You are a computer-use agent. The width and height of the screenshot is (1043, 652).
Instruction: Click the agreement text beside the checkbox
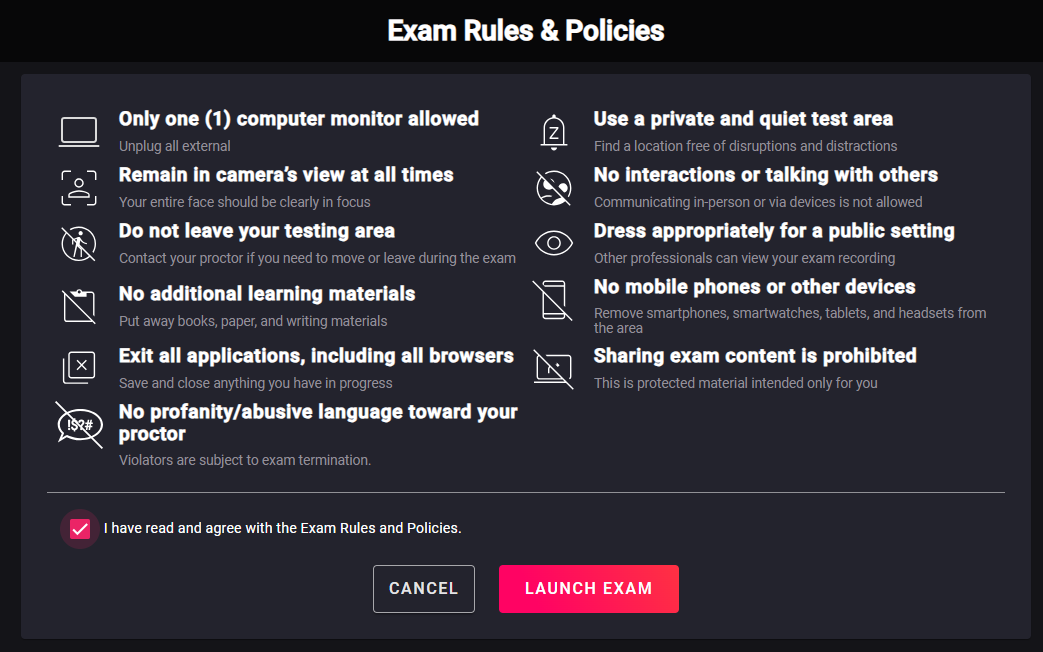click(x=282, y=528)
